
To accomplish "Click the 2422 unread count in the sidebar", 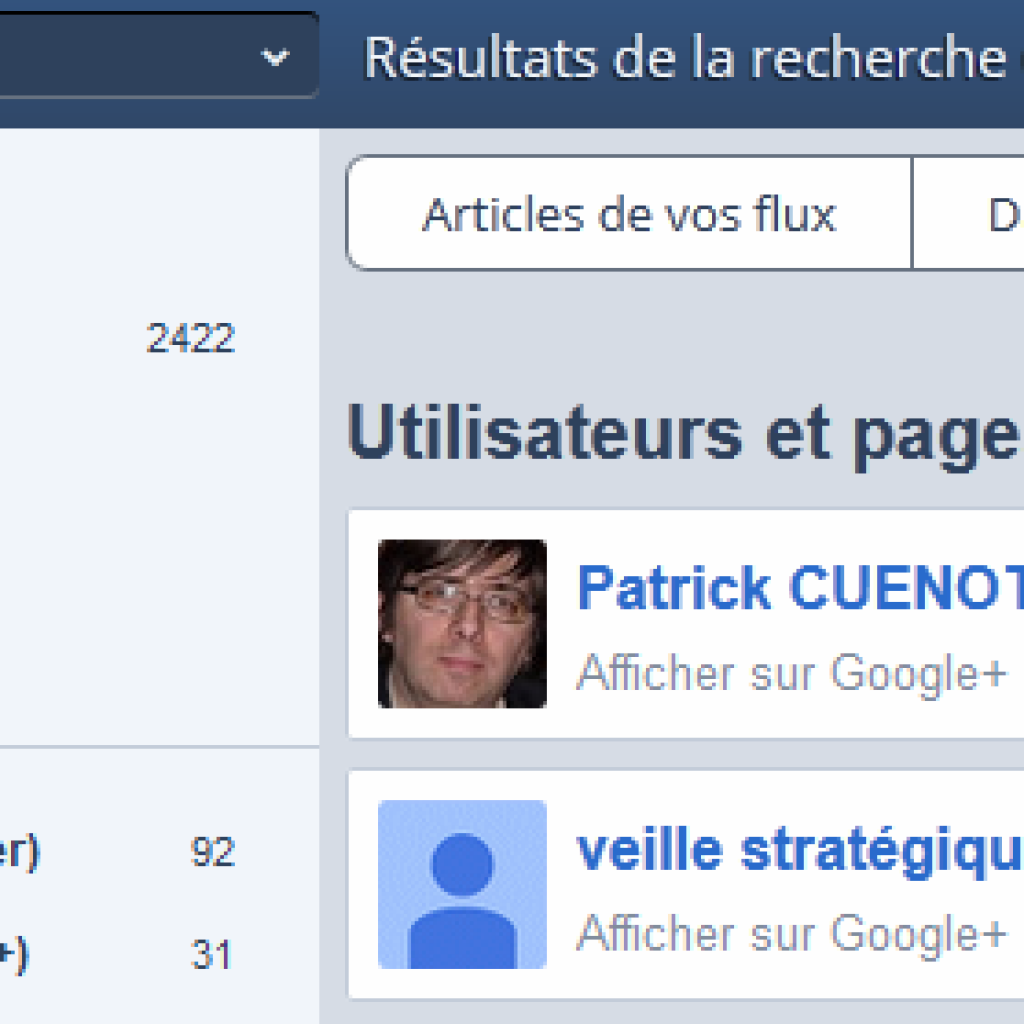I will pos(190,339).
